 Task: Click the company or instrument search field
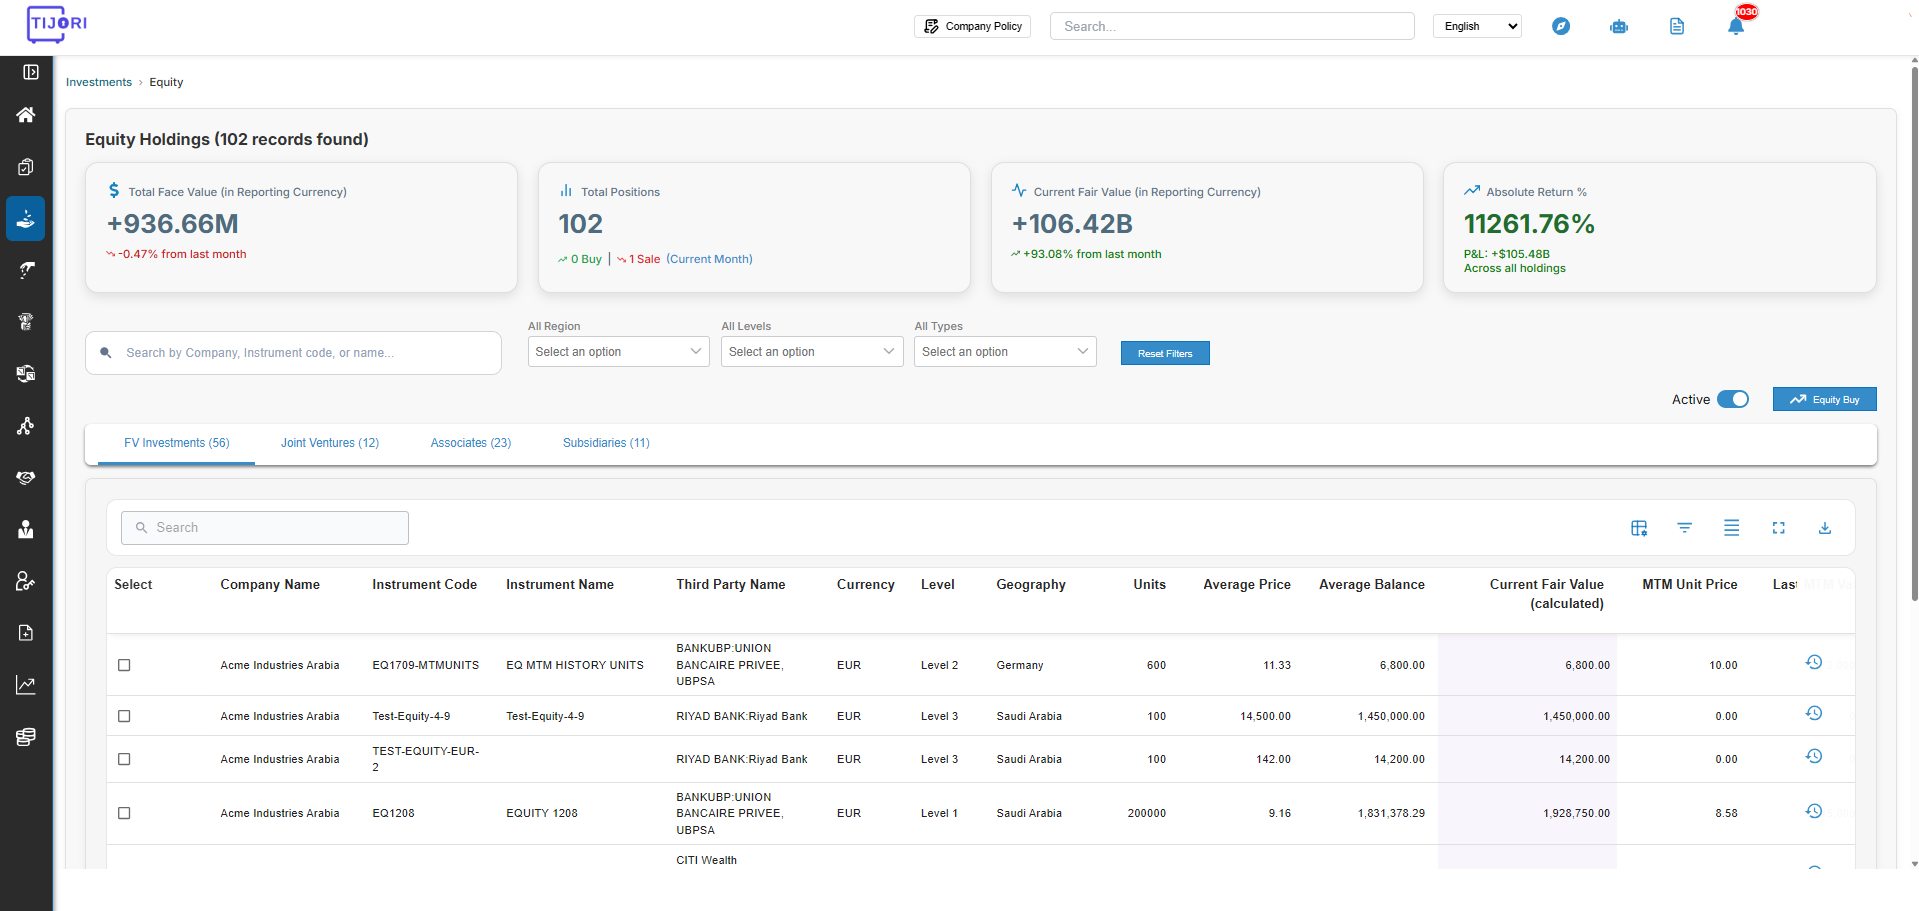point(293,353)
